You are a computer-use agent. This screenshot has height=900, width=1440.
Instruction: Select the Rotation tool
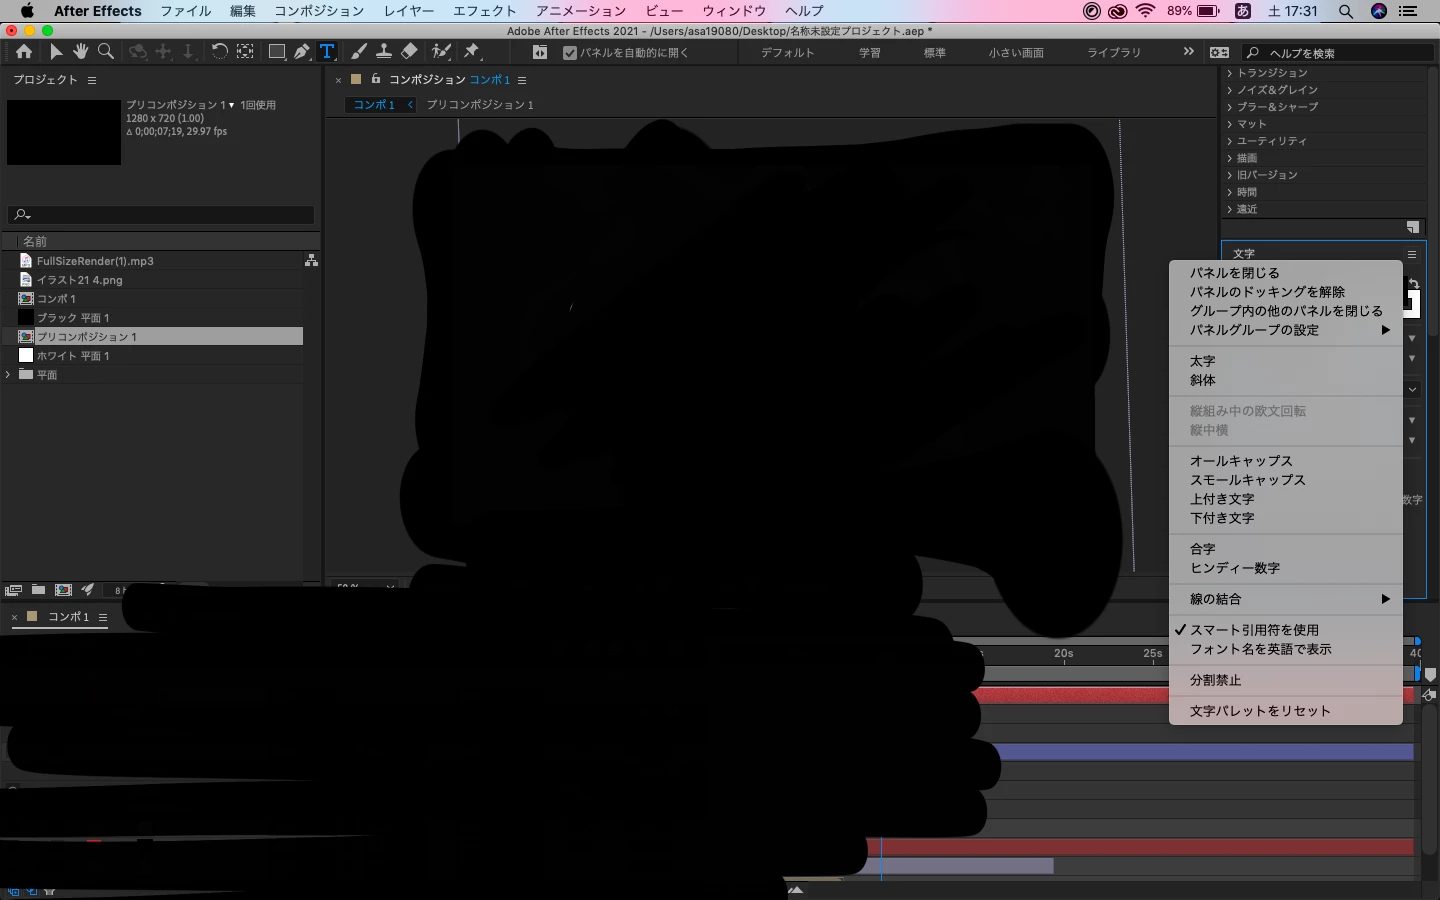[x=219, y=52]
